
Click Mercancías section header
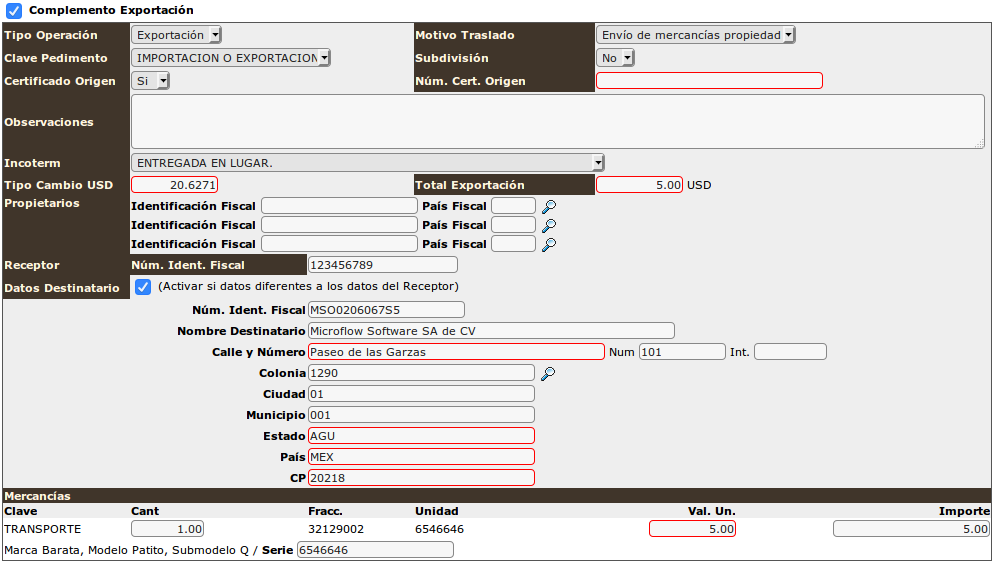pos(497,496)
